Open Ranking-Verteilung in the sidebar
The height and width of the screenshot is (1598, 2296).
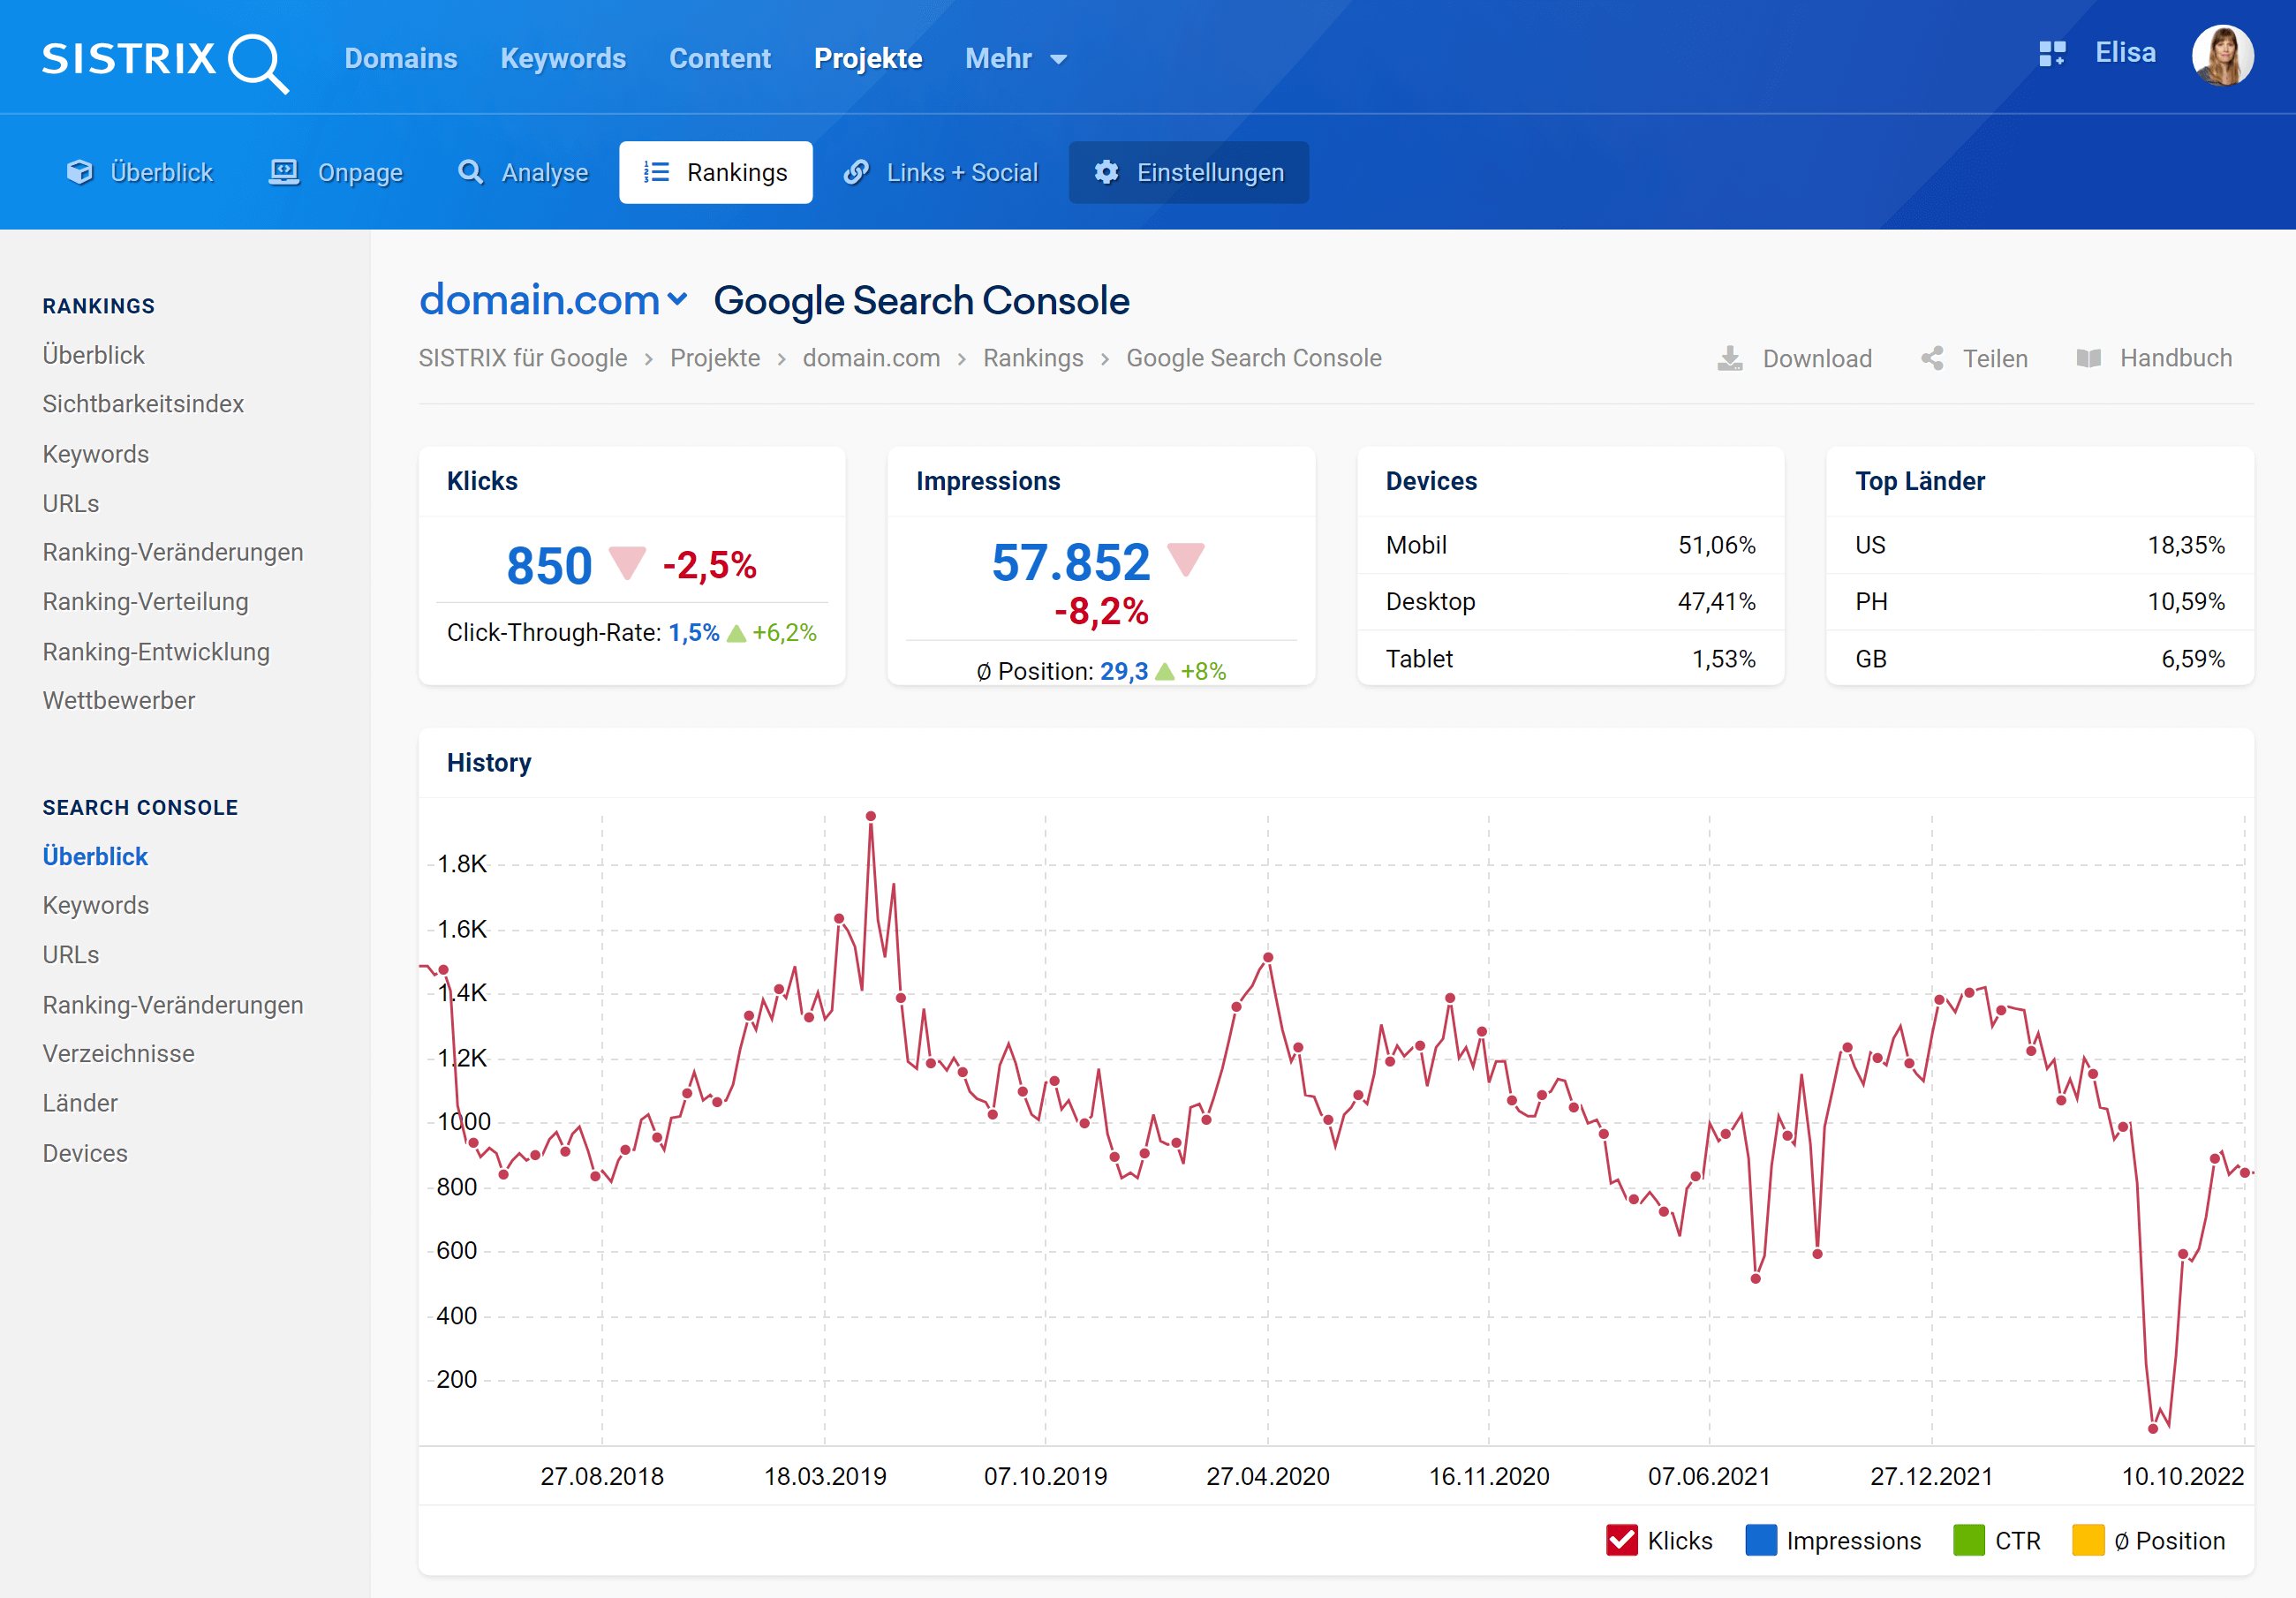145,601
